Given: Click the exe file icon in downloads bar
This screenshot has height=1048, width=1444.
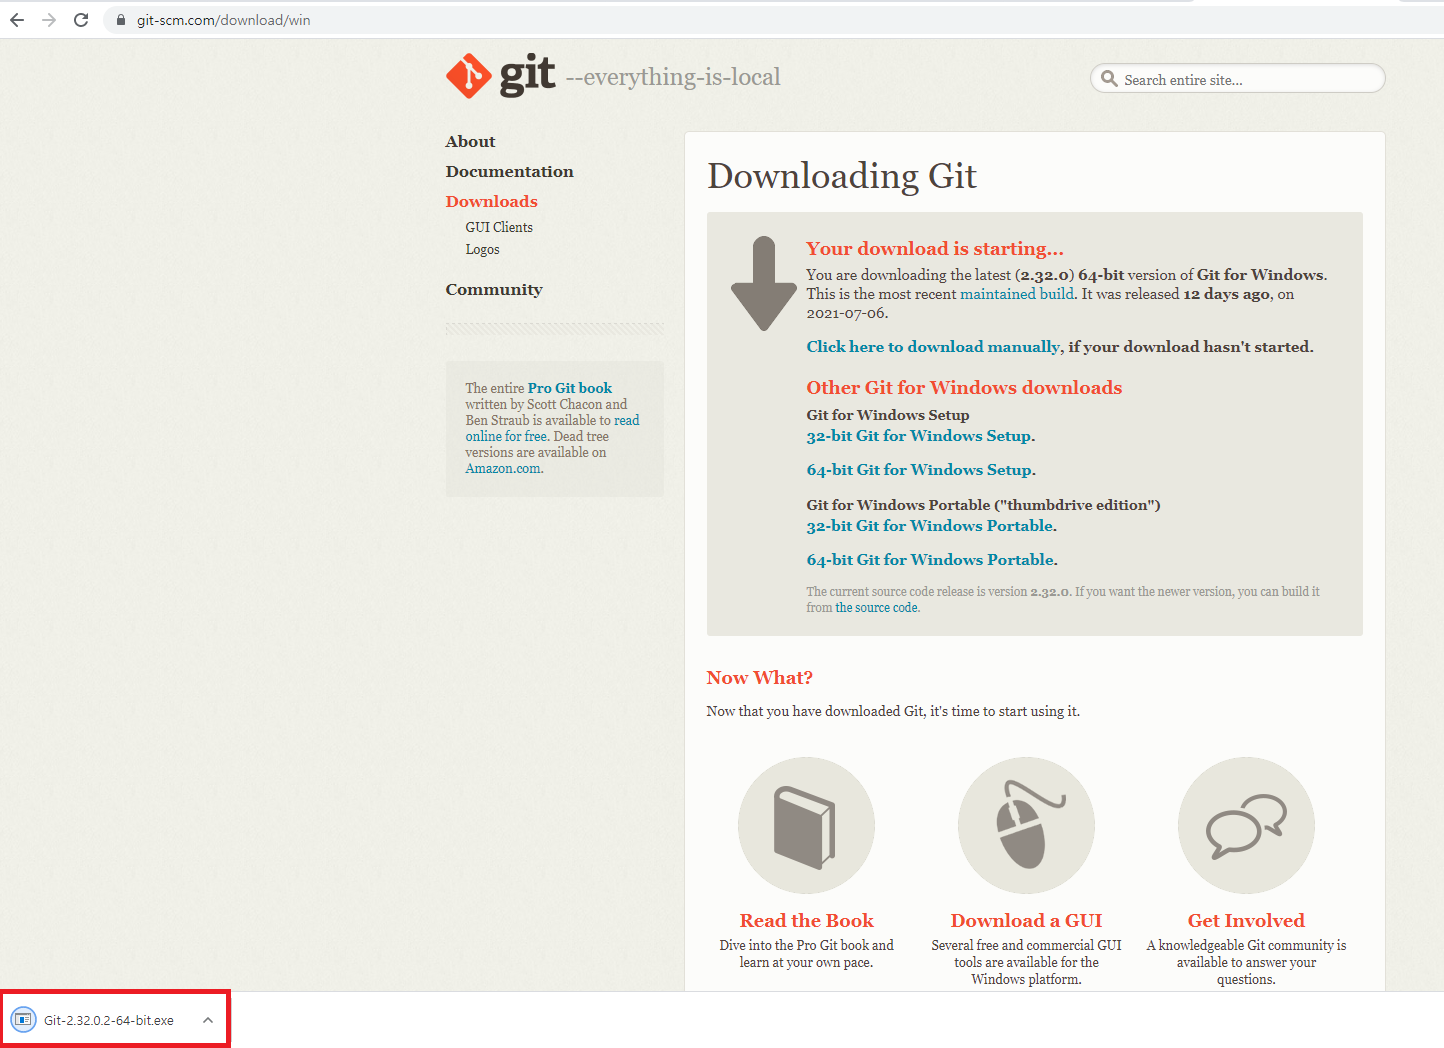Looking at the screenshot, I should [x=23, y=1020].
